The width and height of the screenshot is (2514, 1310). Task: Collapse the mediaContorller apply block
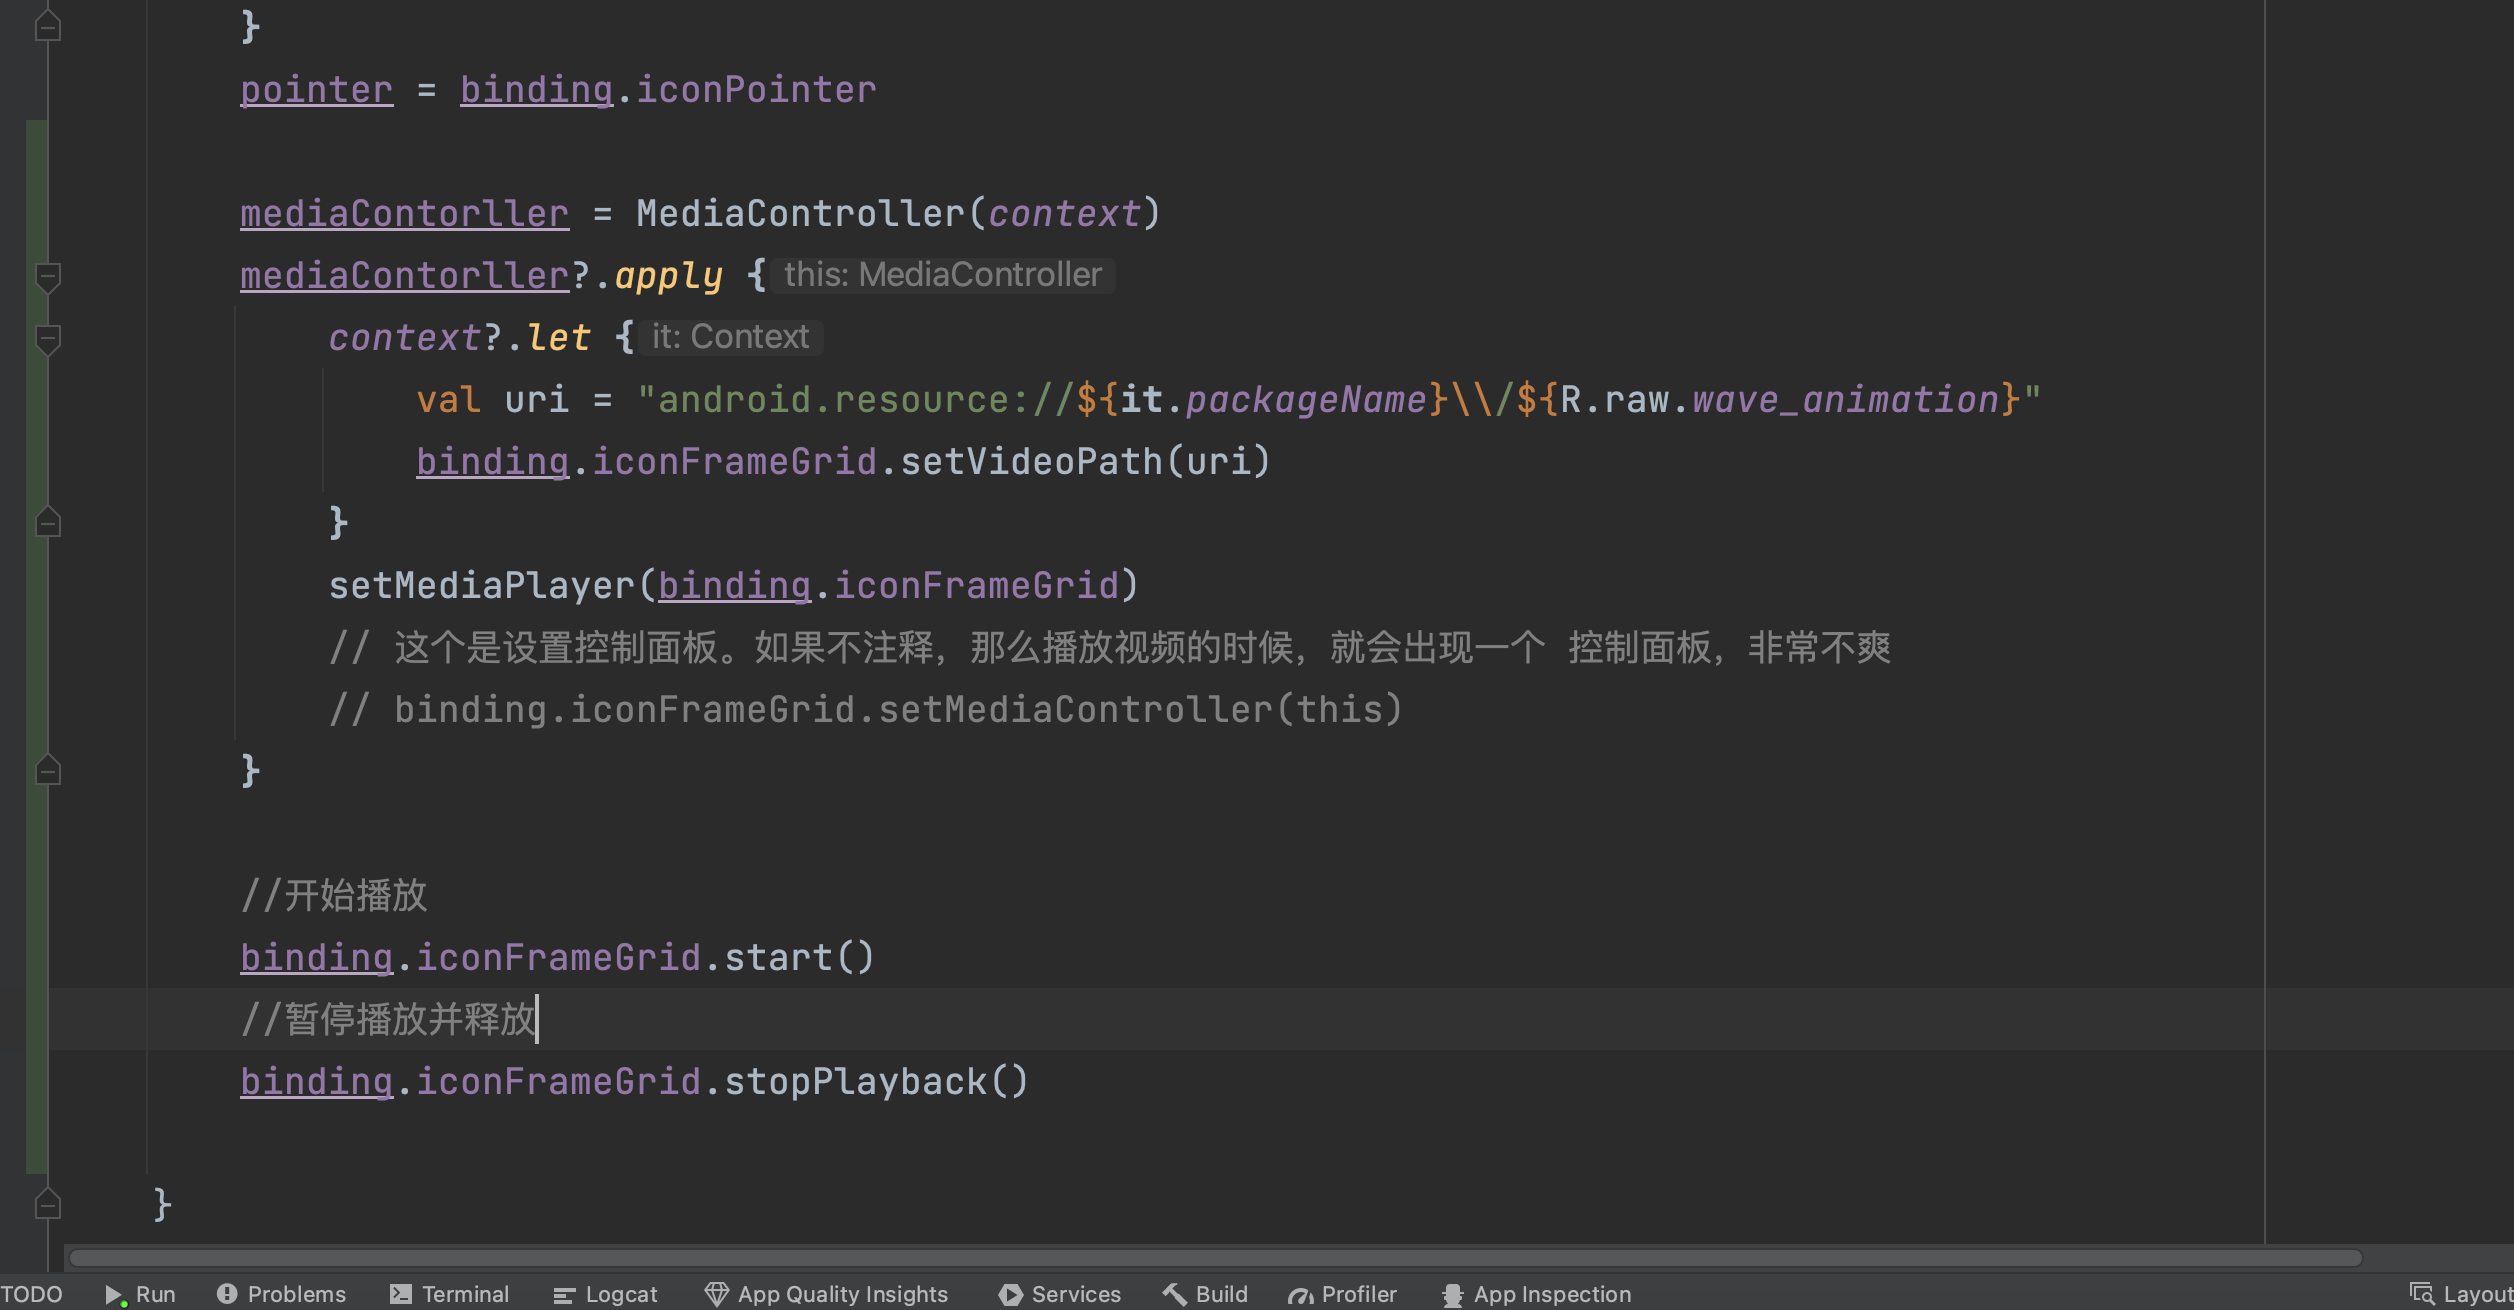47,277
